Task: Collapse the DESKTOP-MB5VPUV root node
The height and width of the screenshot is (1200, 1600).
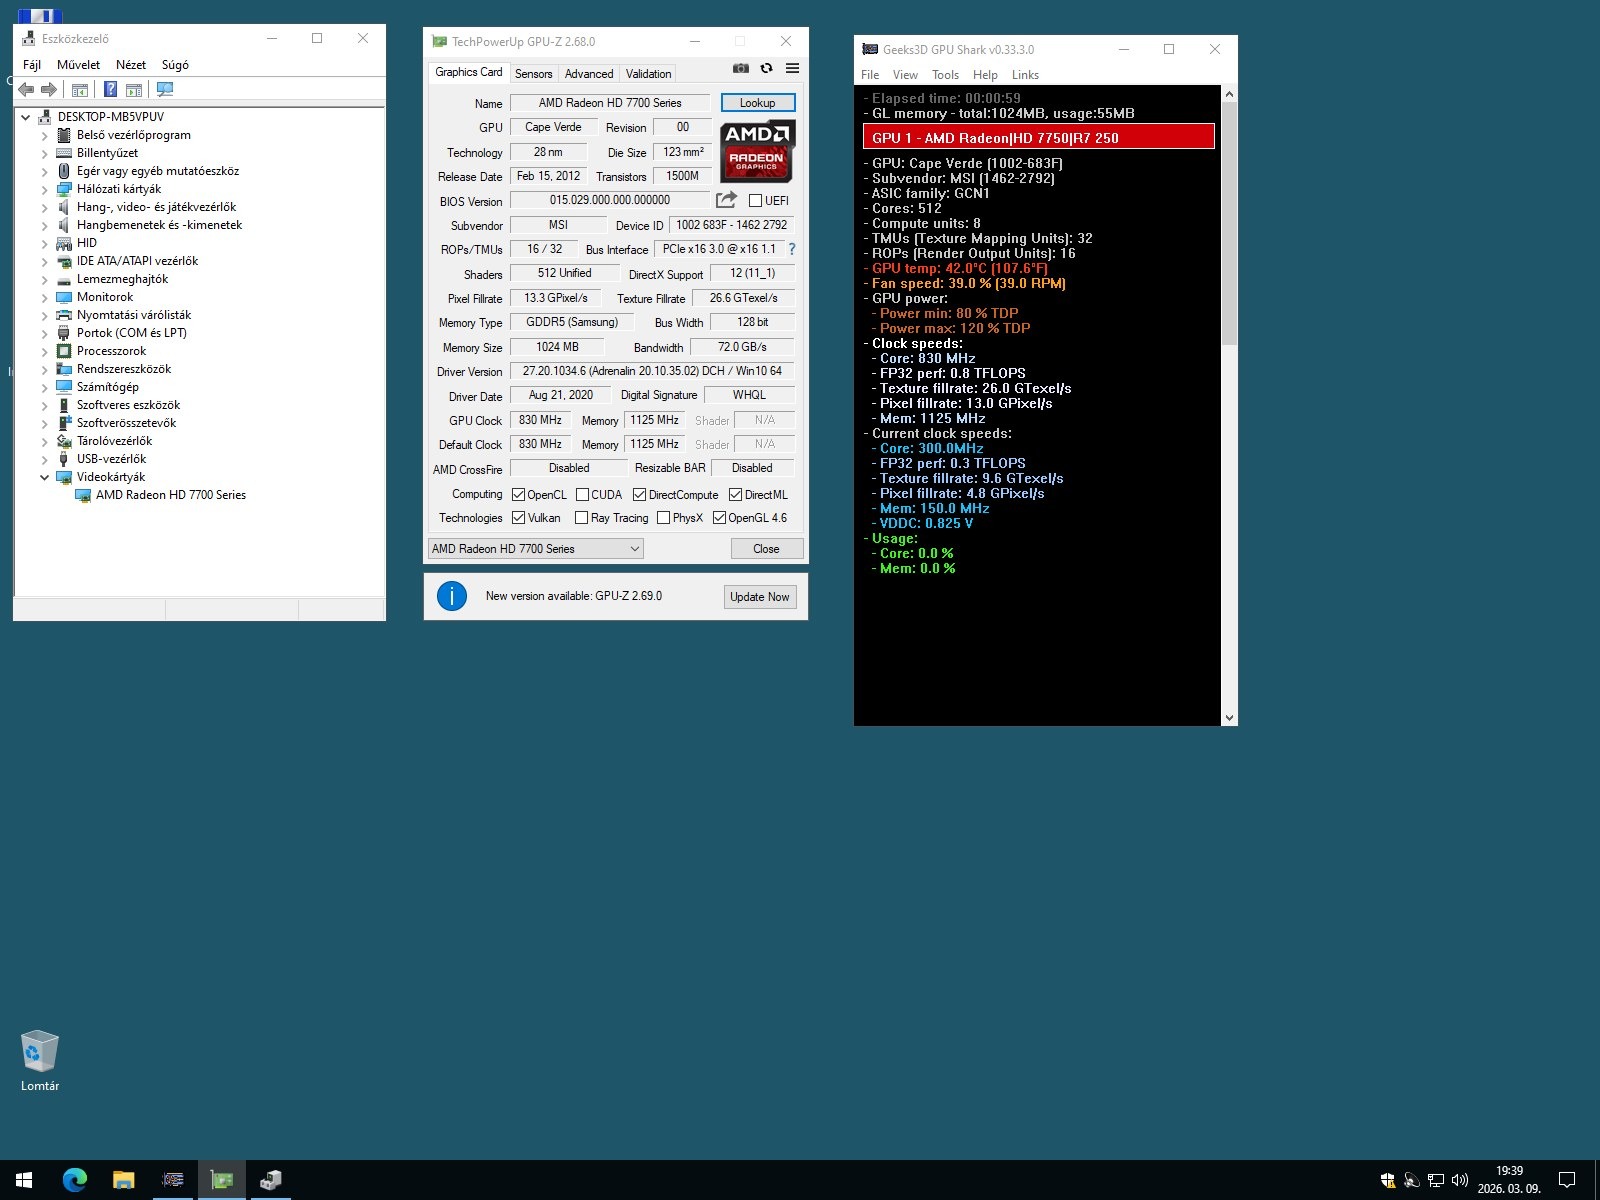Action: (26, 117)
